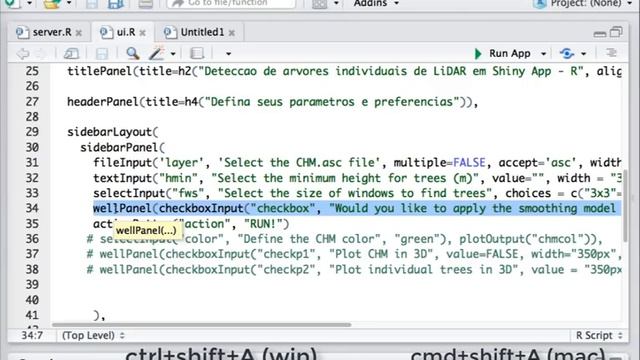This screenshot has width=640, height=360.
Task: Click the document outline icon
Action: click(x=611, y=53)
